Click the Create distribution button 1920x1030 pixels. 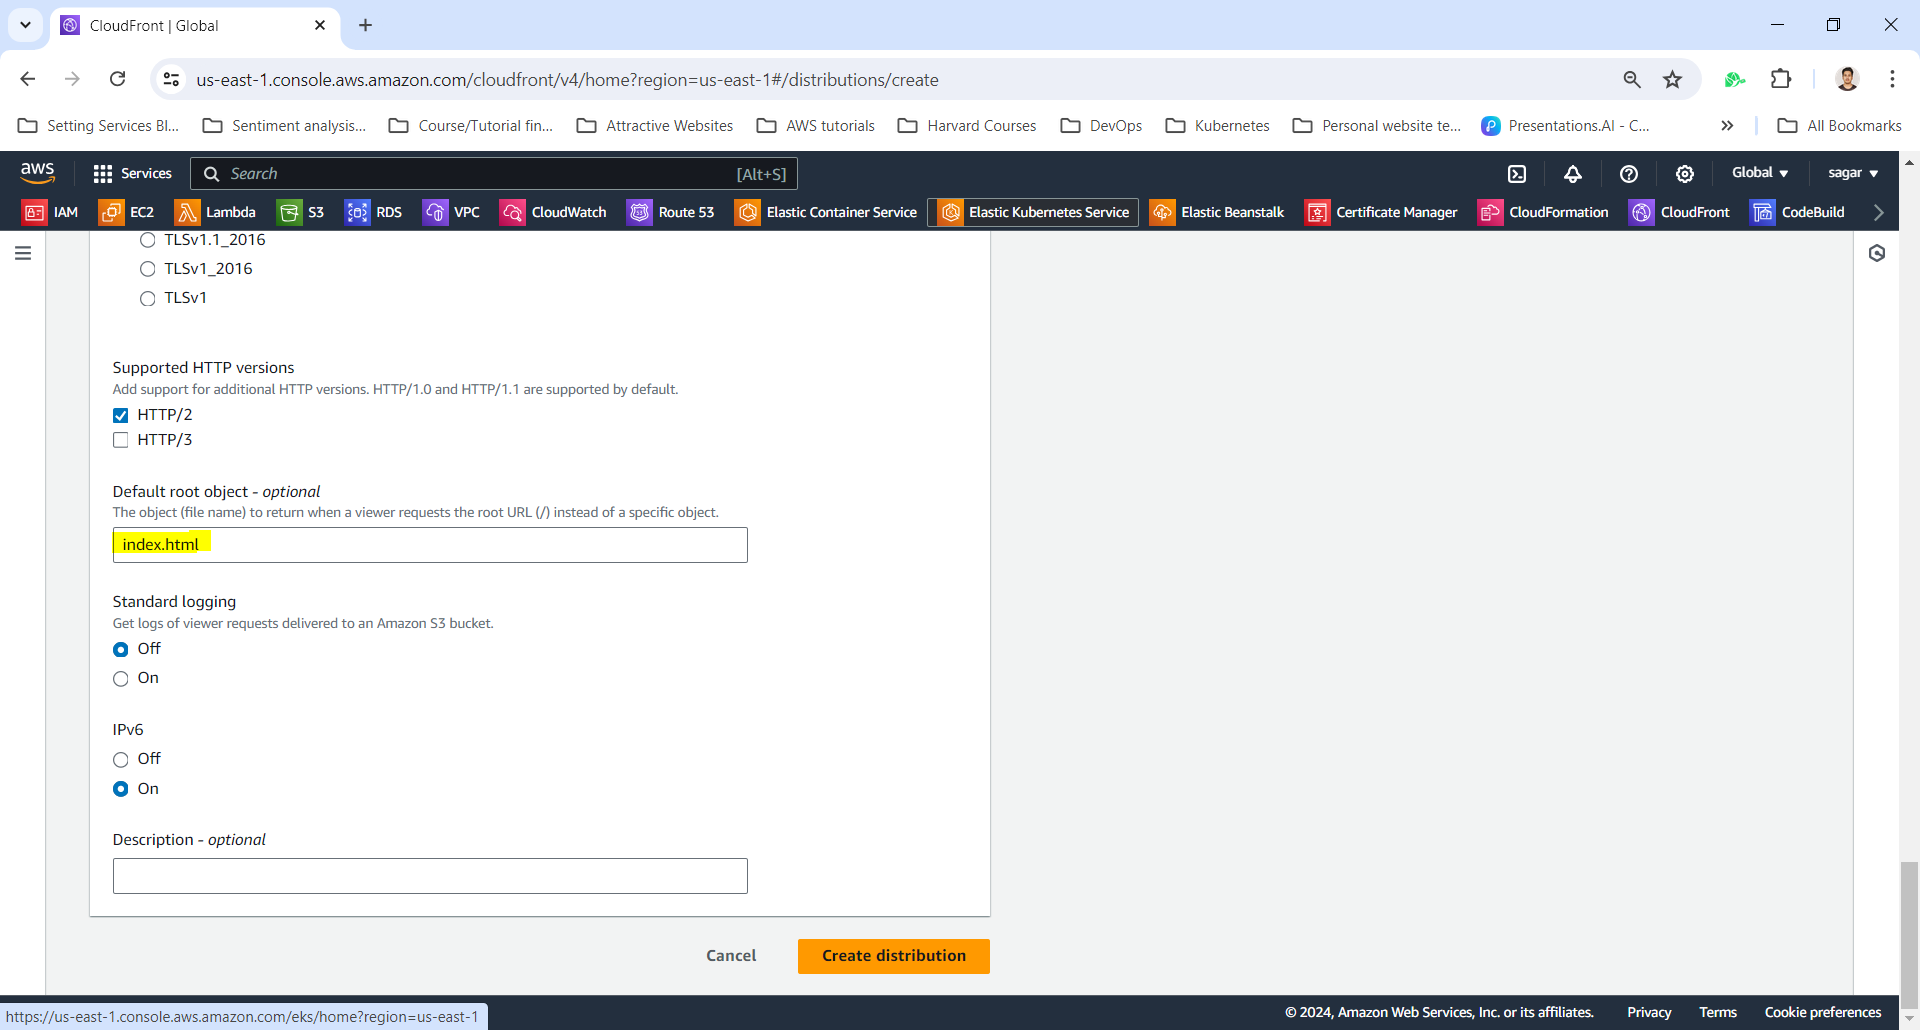tap(893, 956)
